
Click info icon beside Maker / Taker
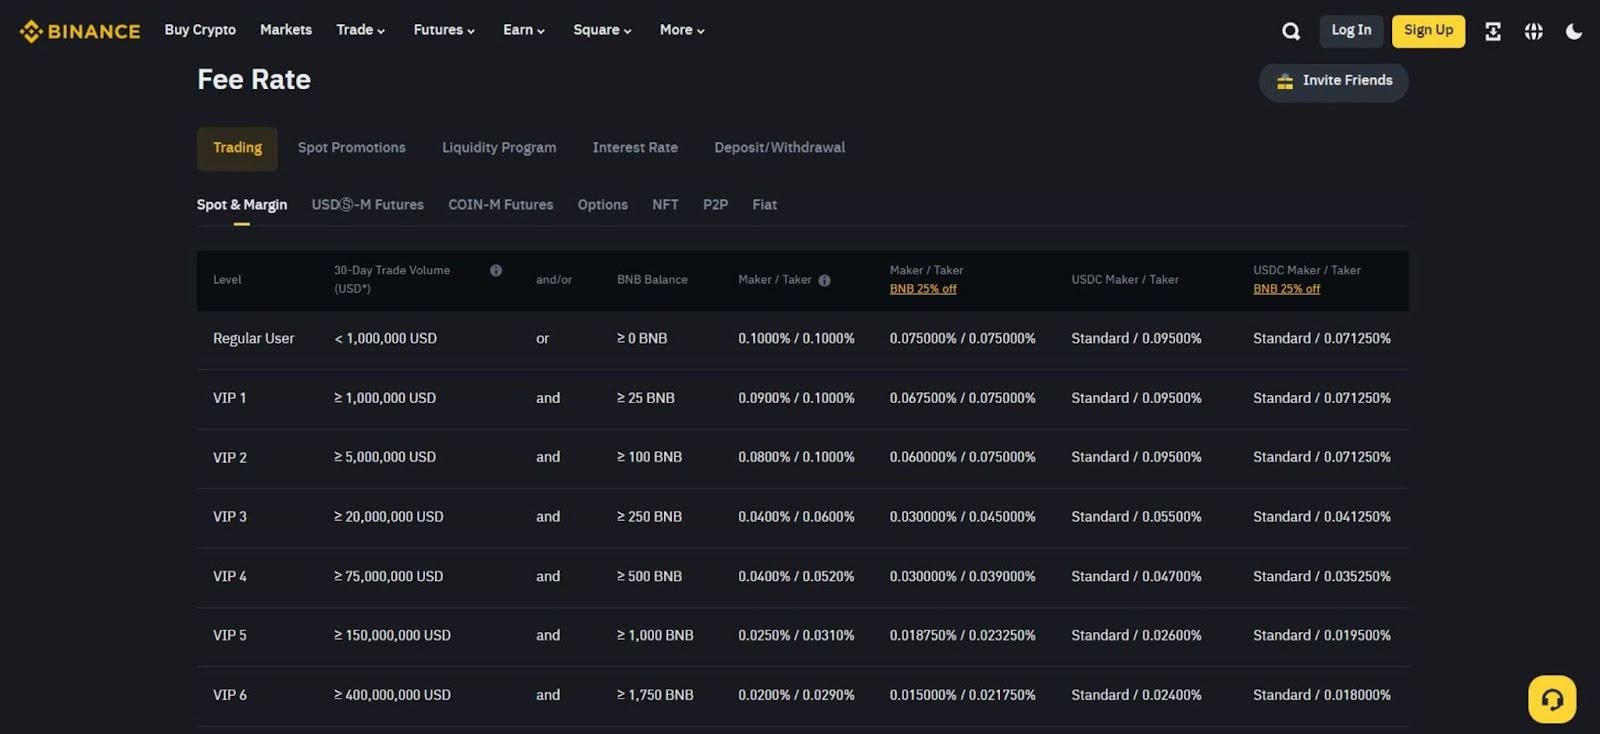(x=825, y=280)
